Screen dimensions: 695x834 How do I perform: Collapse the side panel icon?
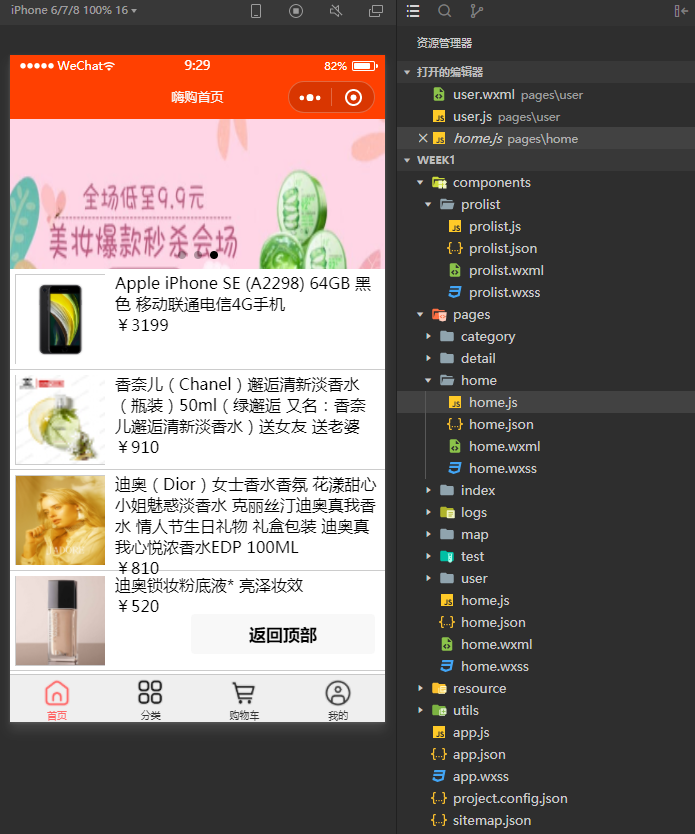[681, 11]
